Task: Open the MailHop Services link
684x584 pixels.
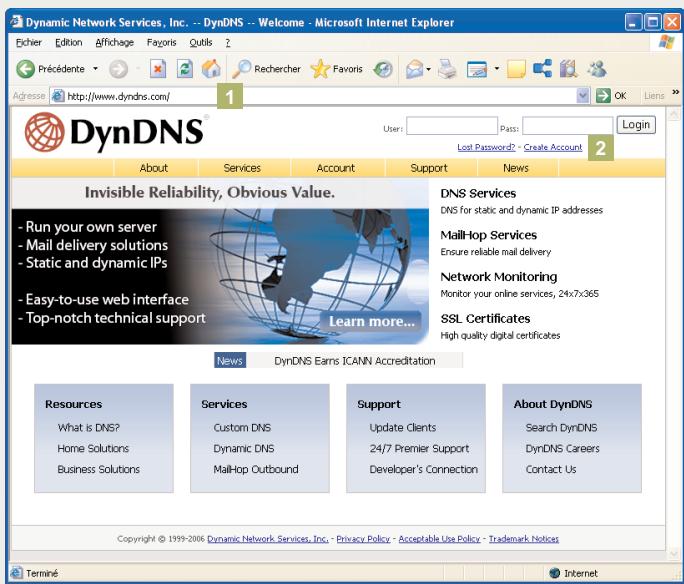Action: (489, 235)
